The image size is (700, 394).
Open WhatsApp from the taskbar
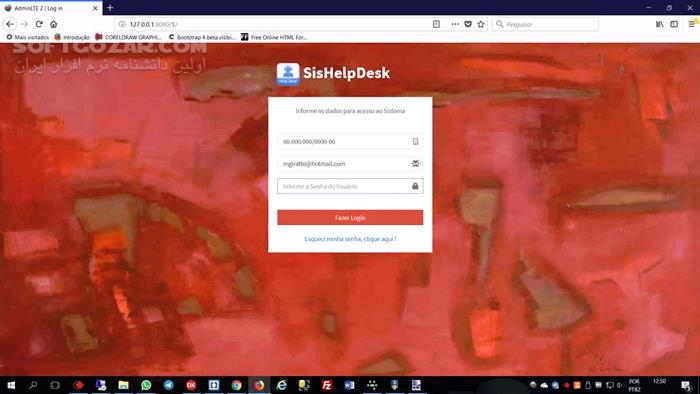click(146, 385)
